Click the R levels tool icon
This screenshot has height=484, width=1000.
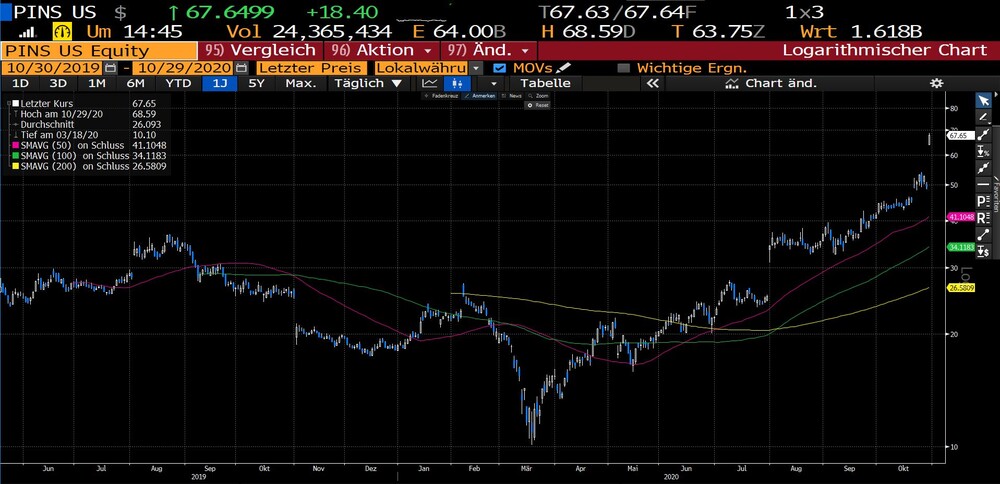click(x=983, y=217)
